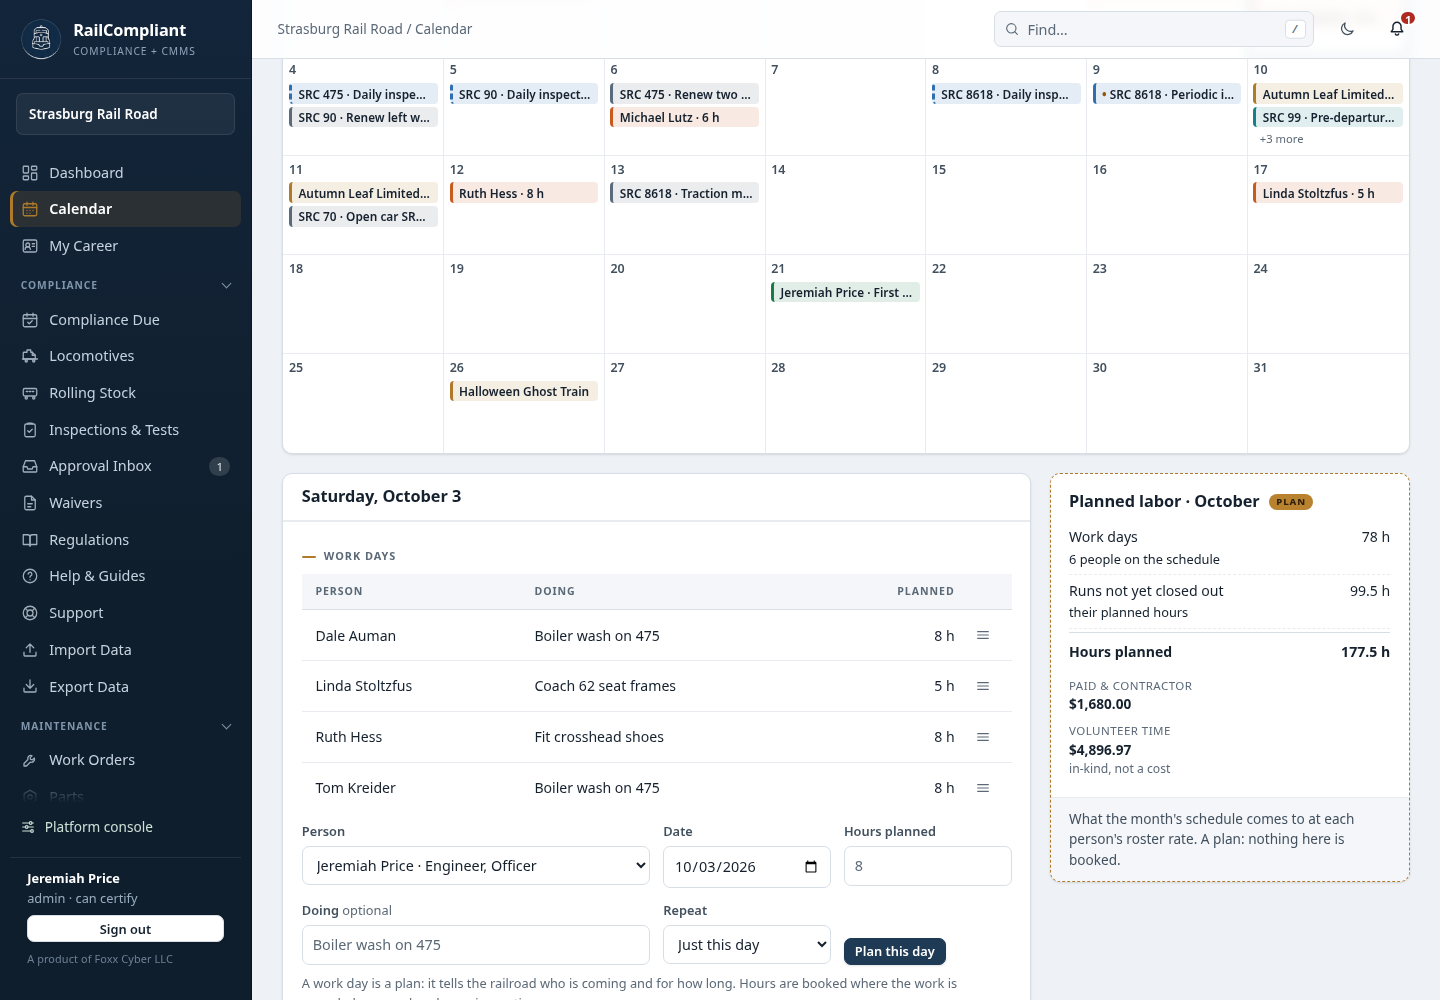1440x1000 pixels.
Task: Click the Work Orders wrench icon
Action: [30, 760]
